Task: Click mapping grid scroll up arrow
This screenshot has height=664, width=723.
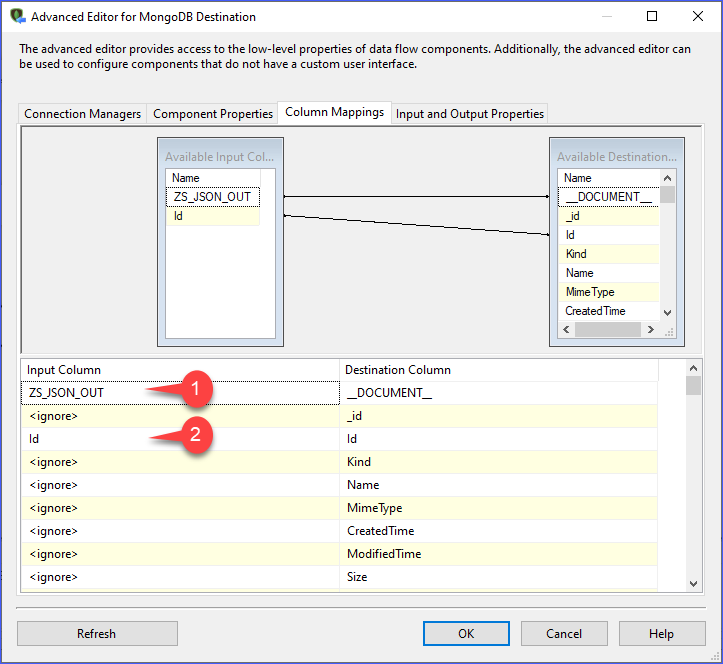Action: 693,368
